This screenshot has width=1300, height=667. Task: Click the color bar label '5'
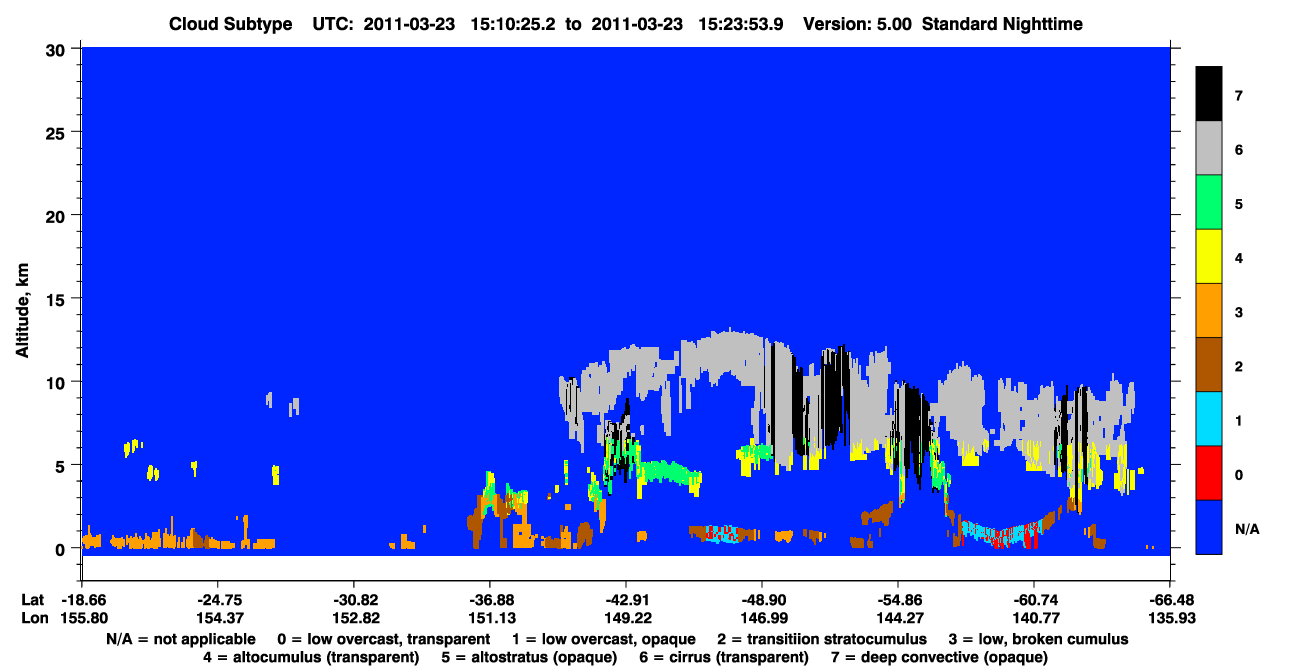click(1239, 204)
